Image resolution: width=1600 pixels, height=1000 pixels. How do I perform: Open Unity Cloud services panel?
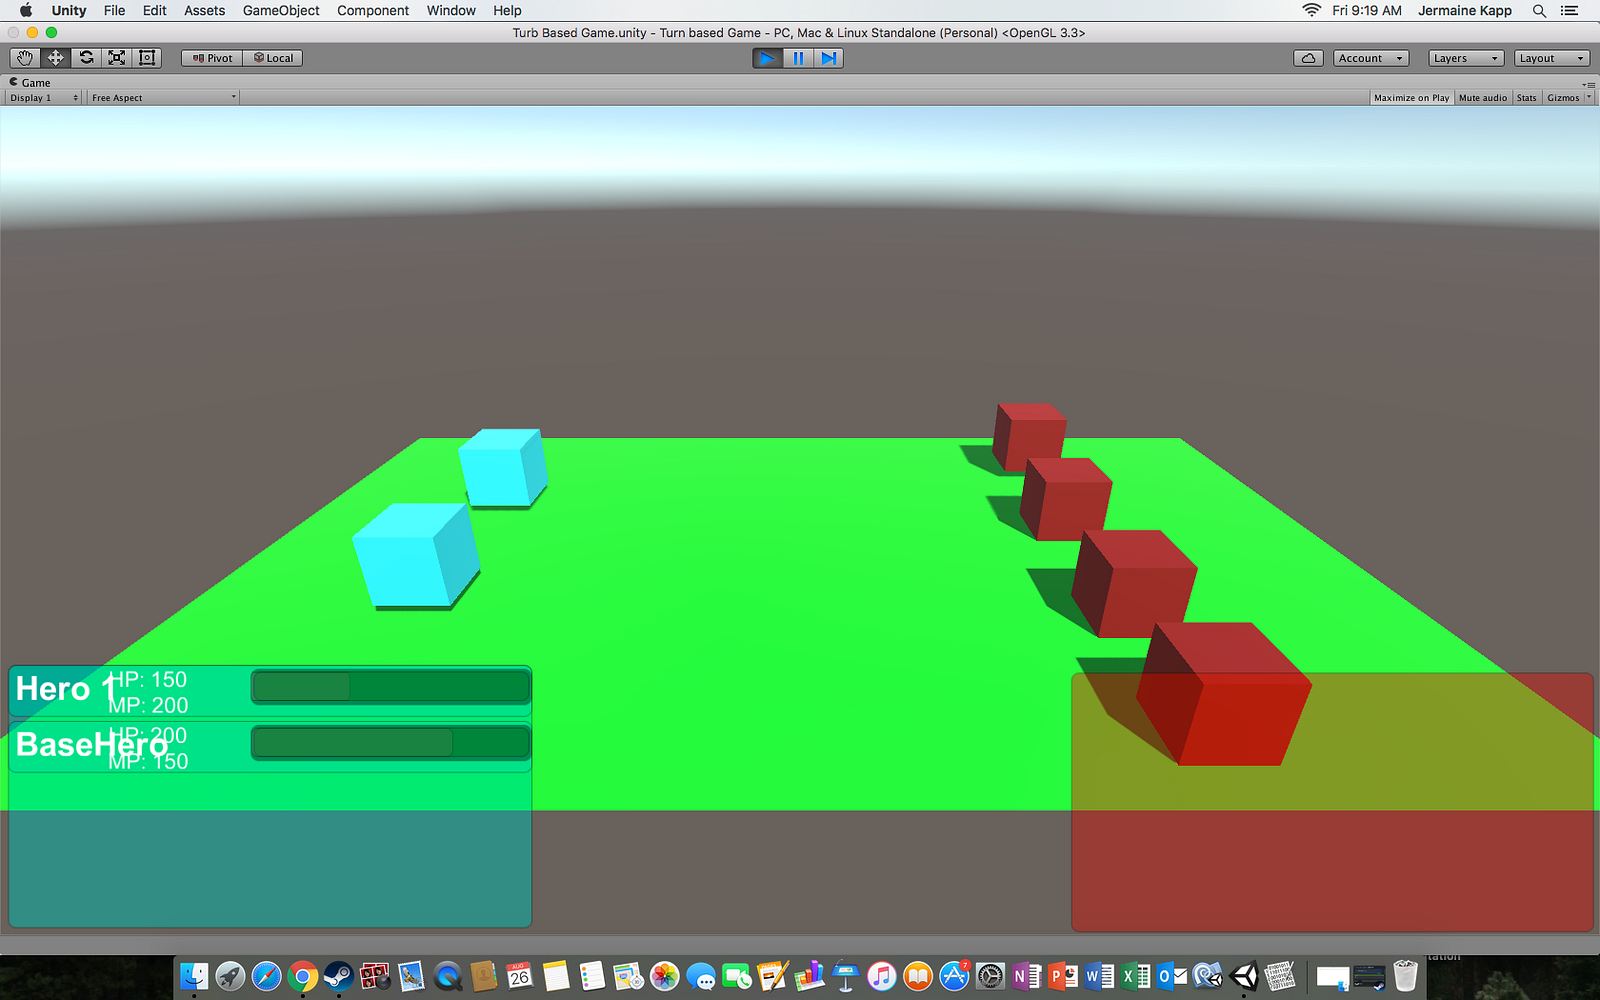(1308, 58)
